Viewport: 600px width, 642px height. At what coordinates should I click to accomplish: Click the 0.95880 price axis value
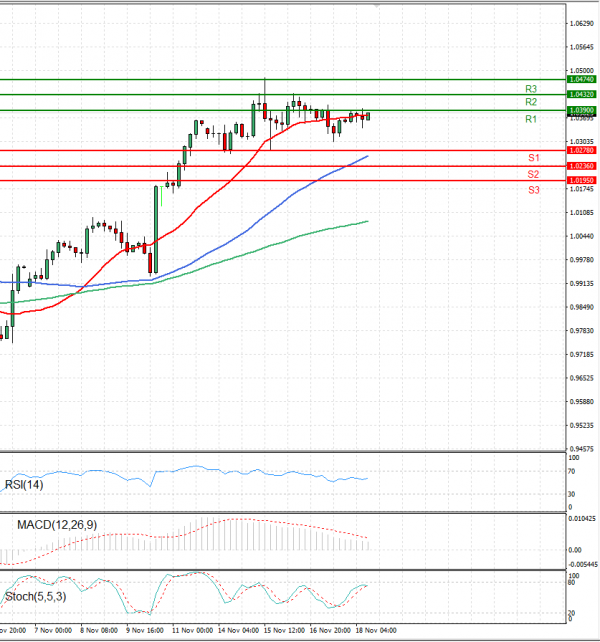(x=582, y=402)
